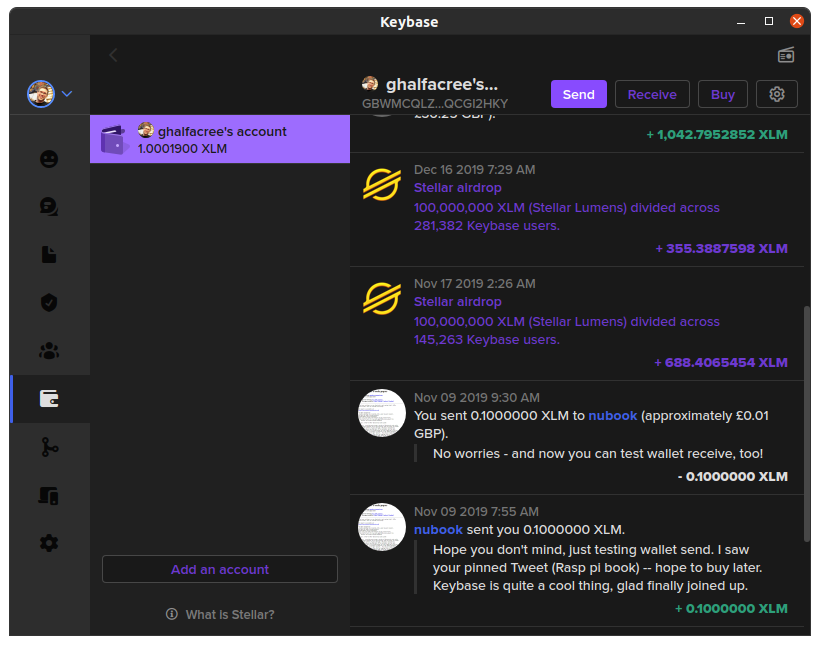The height and width of the screenshot is (645, 820).
Task: Click the radio broadcast icon top right
Action: (x=786, y=55)
